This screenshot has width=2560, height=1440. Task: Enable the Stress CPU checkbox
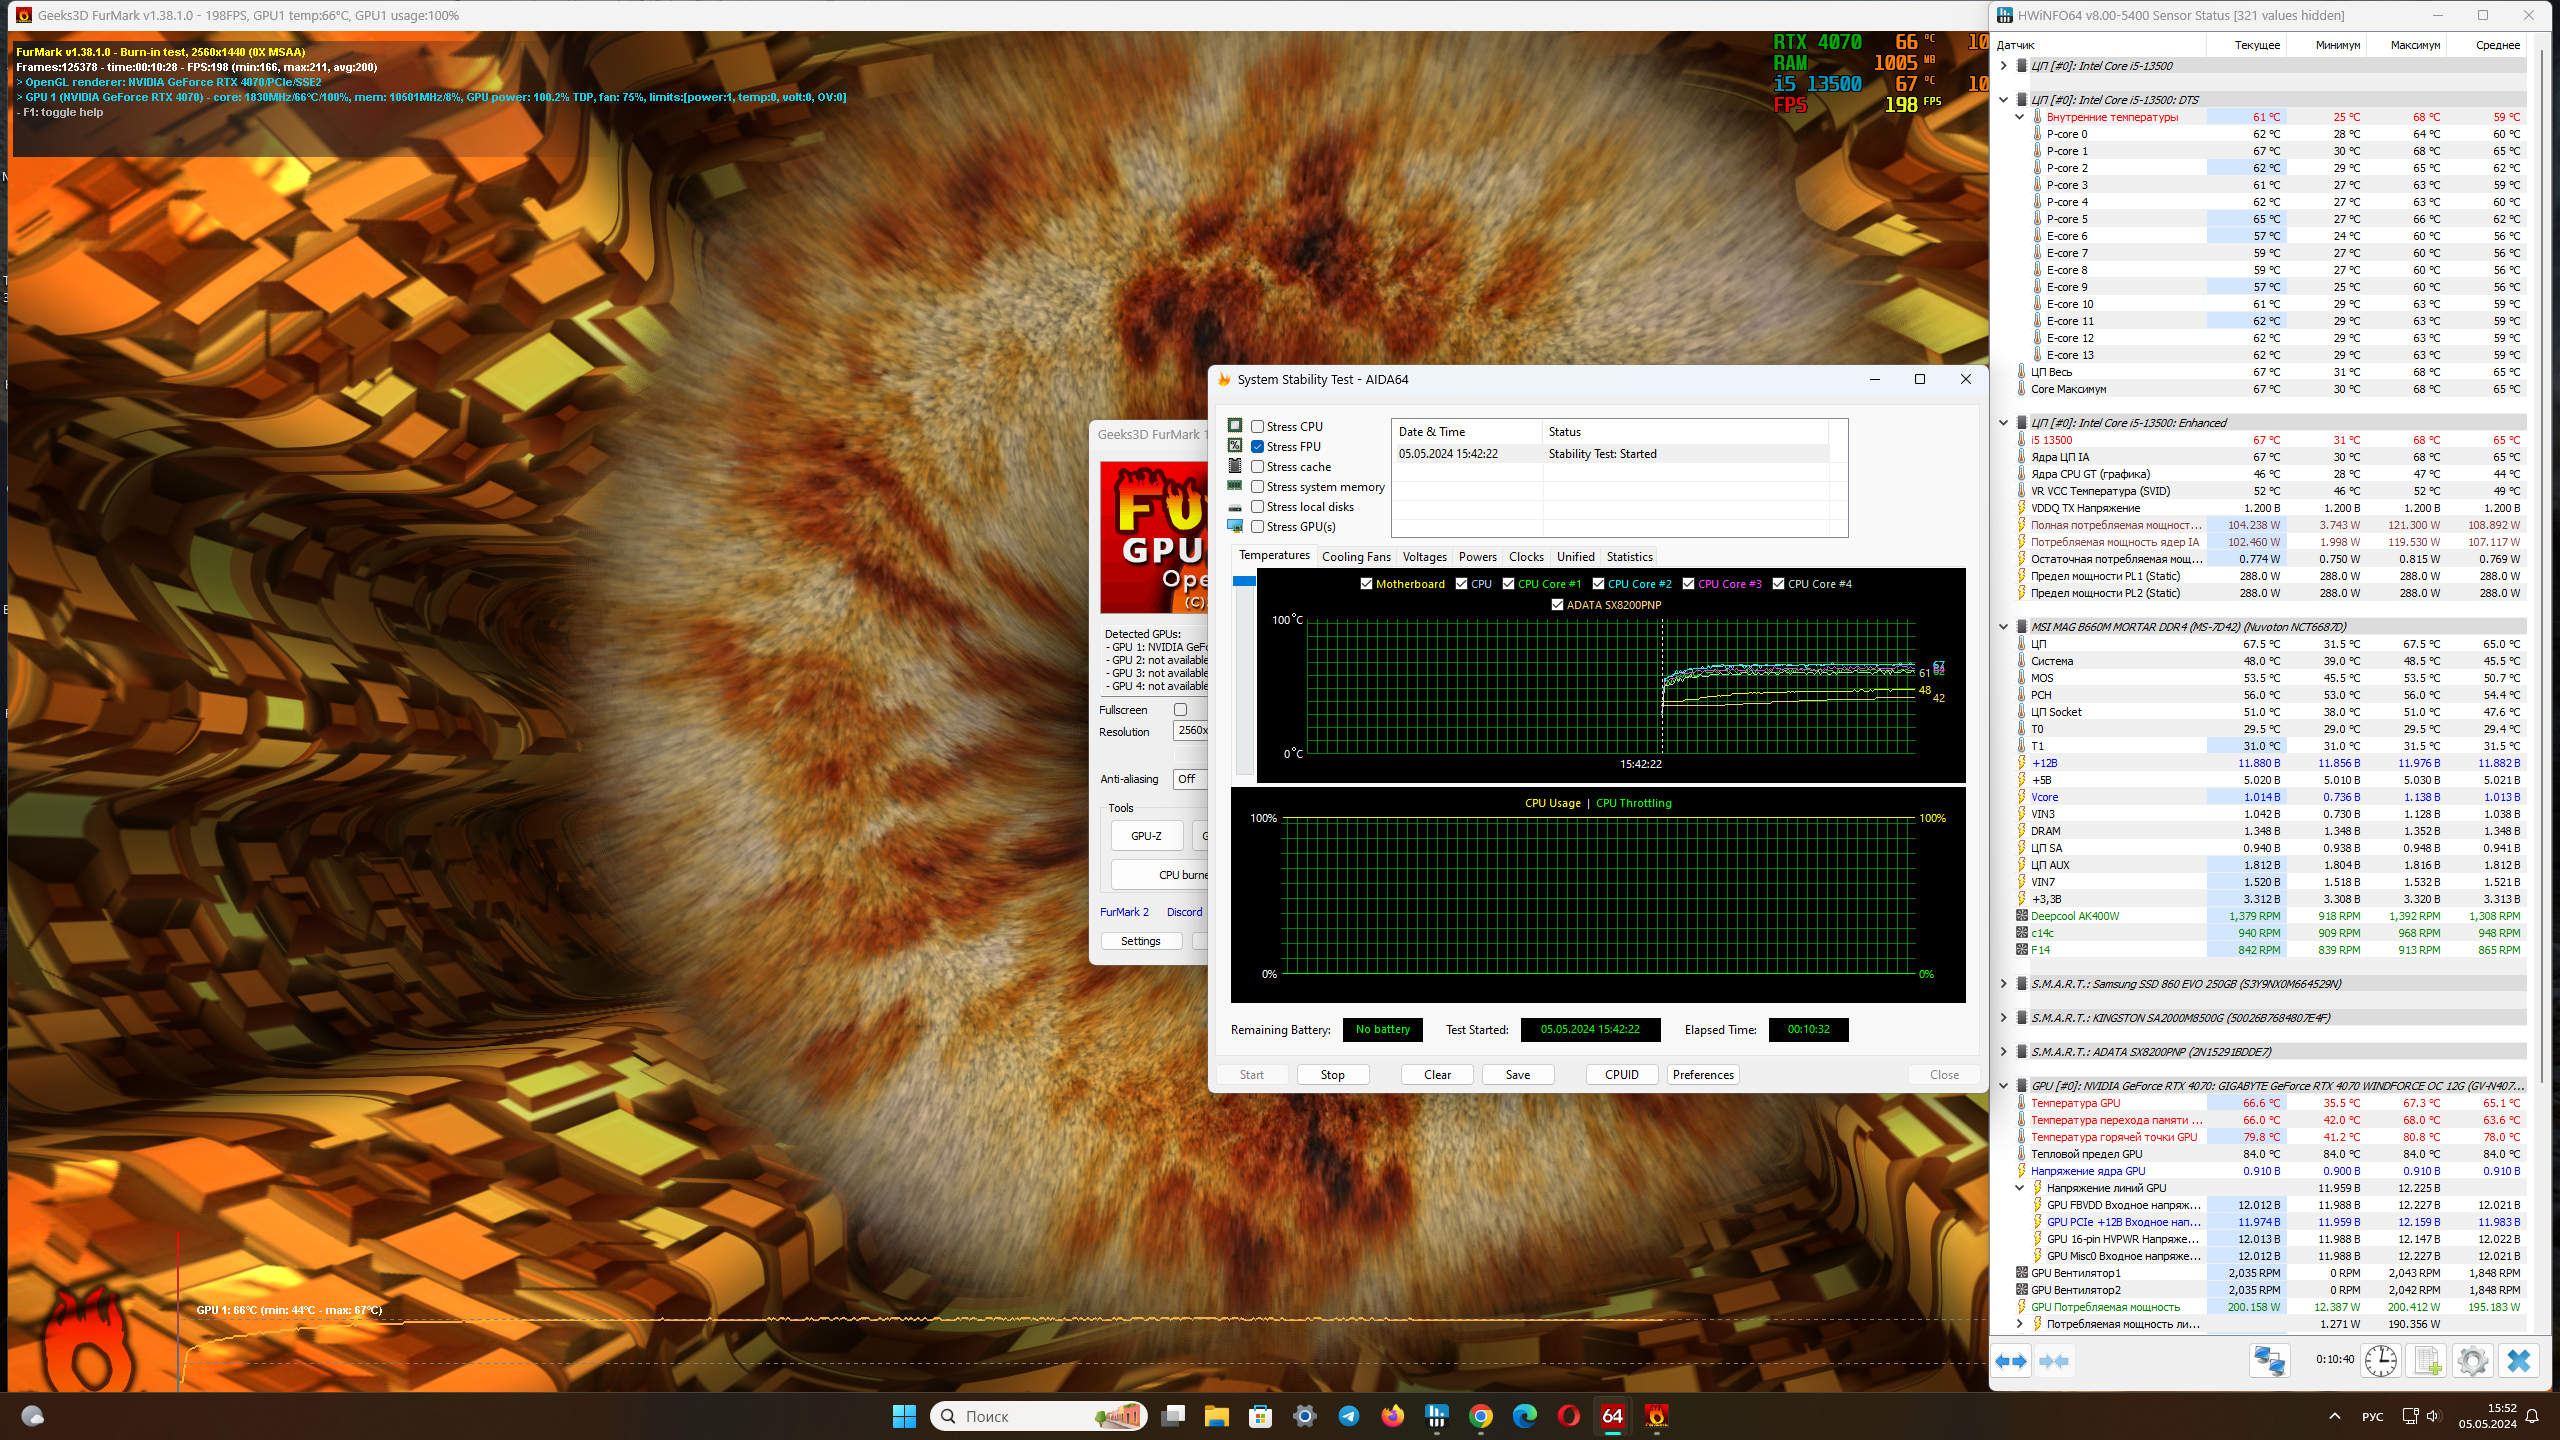(1258, 427)
